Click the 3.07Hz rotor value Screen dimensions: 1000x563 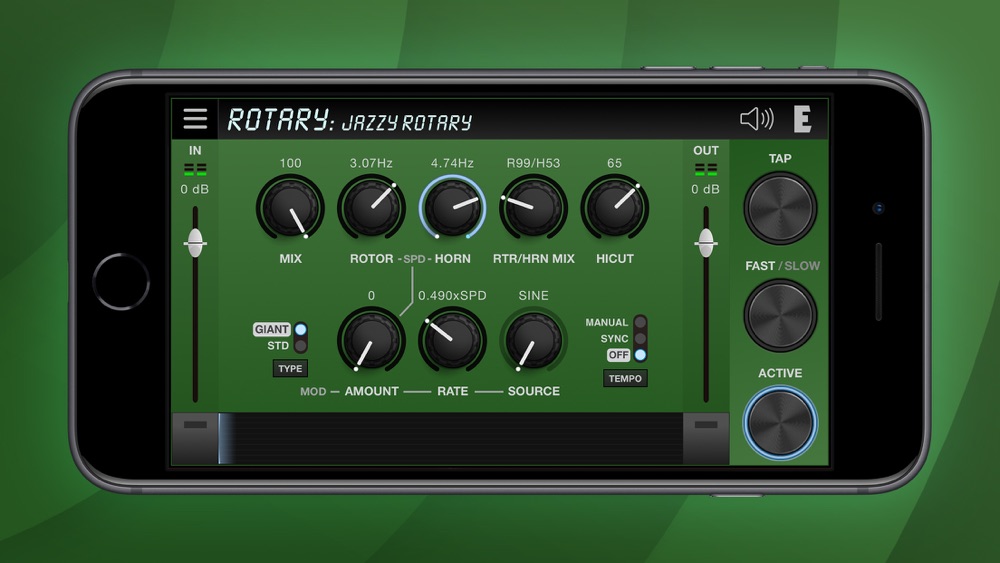coord(371,163)
